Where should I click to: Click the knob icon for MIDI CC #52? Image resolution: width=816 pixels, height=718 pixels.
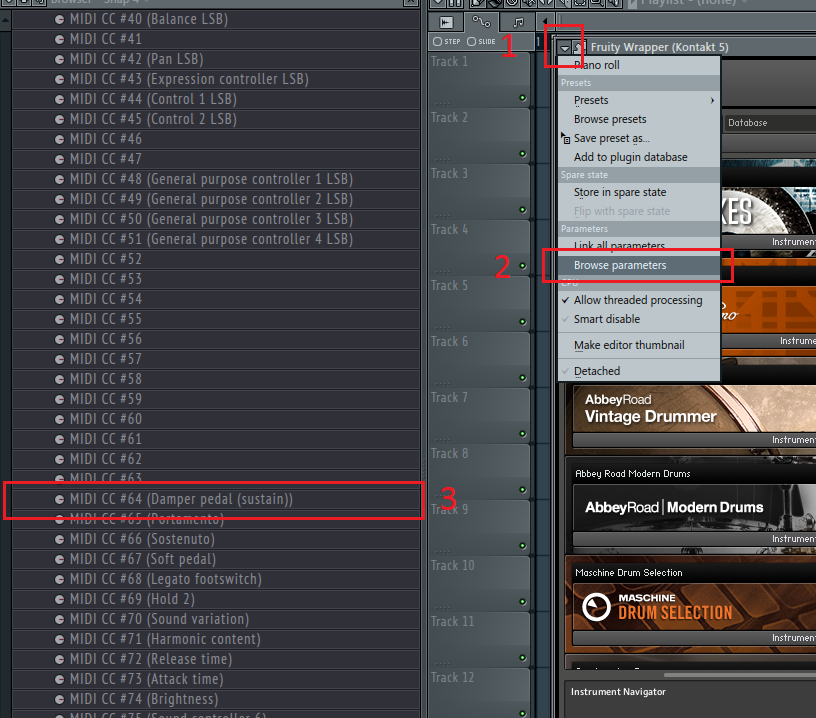pos(59,259)
